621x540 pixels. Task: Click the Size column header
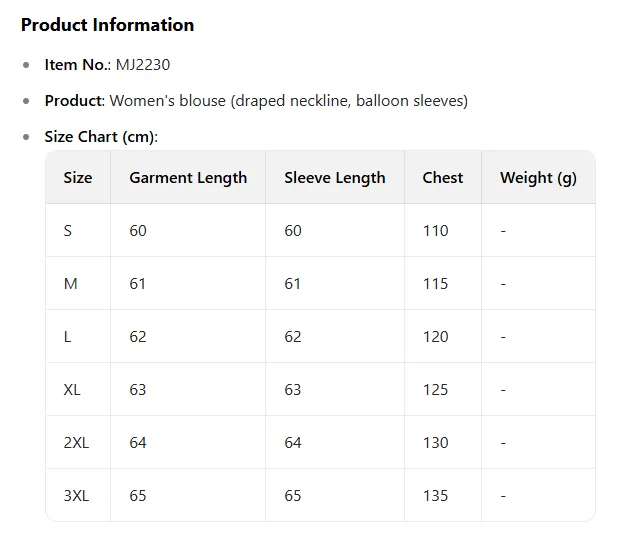coord(78,178)
